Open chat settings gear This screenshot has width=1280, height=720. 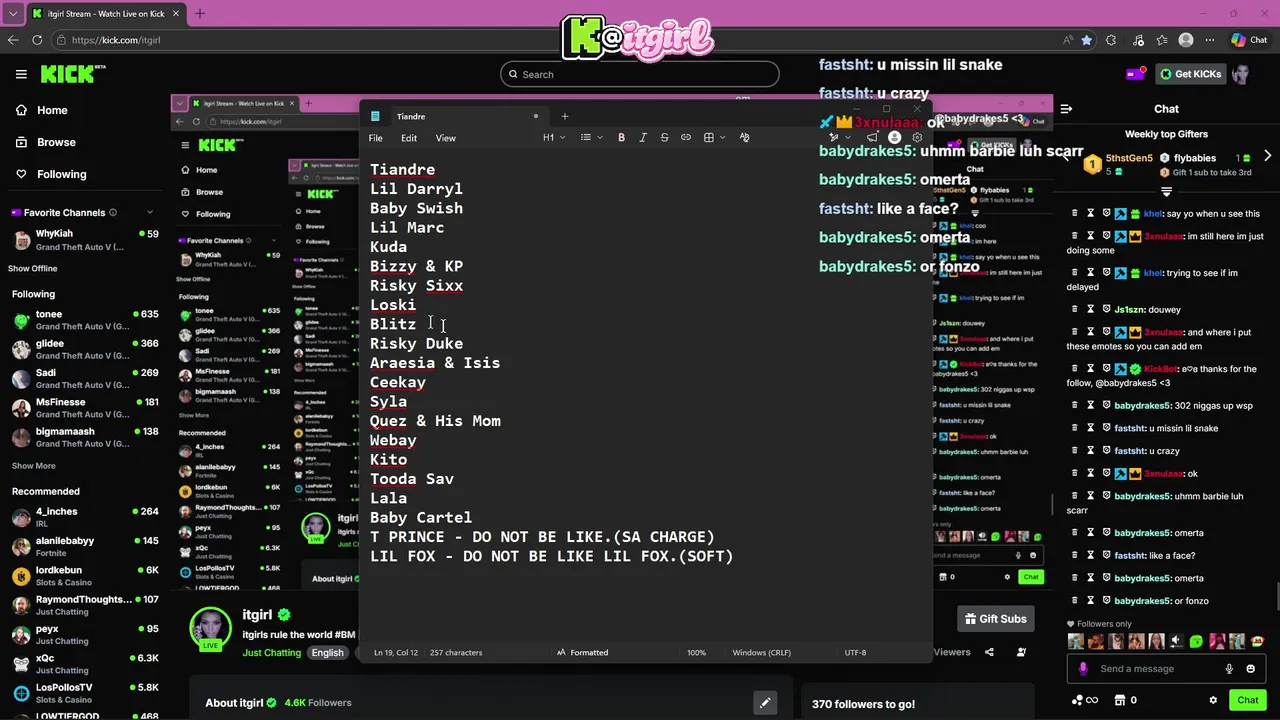pos(1213,700)
